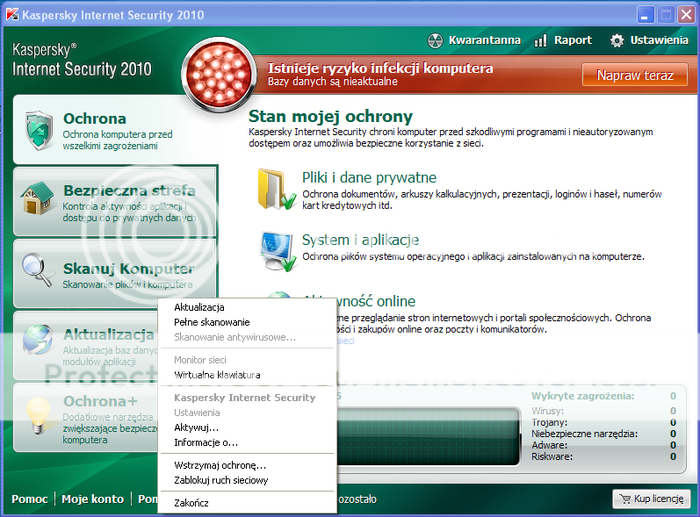The height and width of the screenshot is (517, 700).
Task: Choose Zakończ in context menu
Action: 247,503
